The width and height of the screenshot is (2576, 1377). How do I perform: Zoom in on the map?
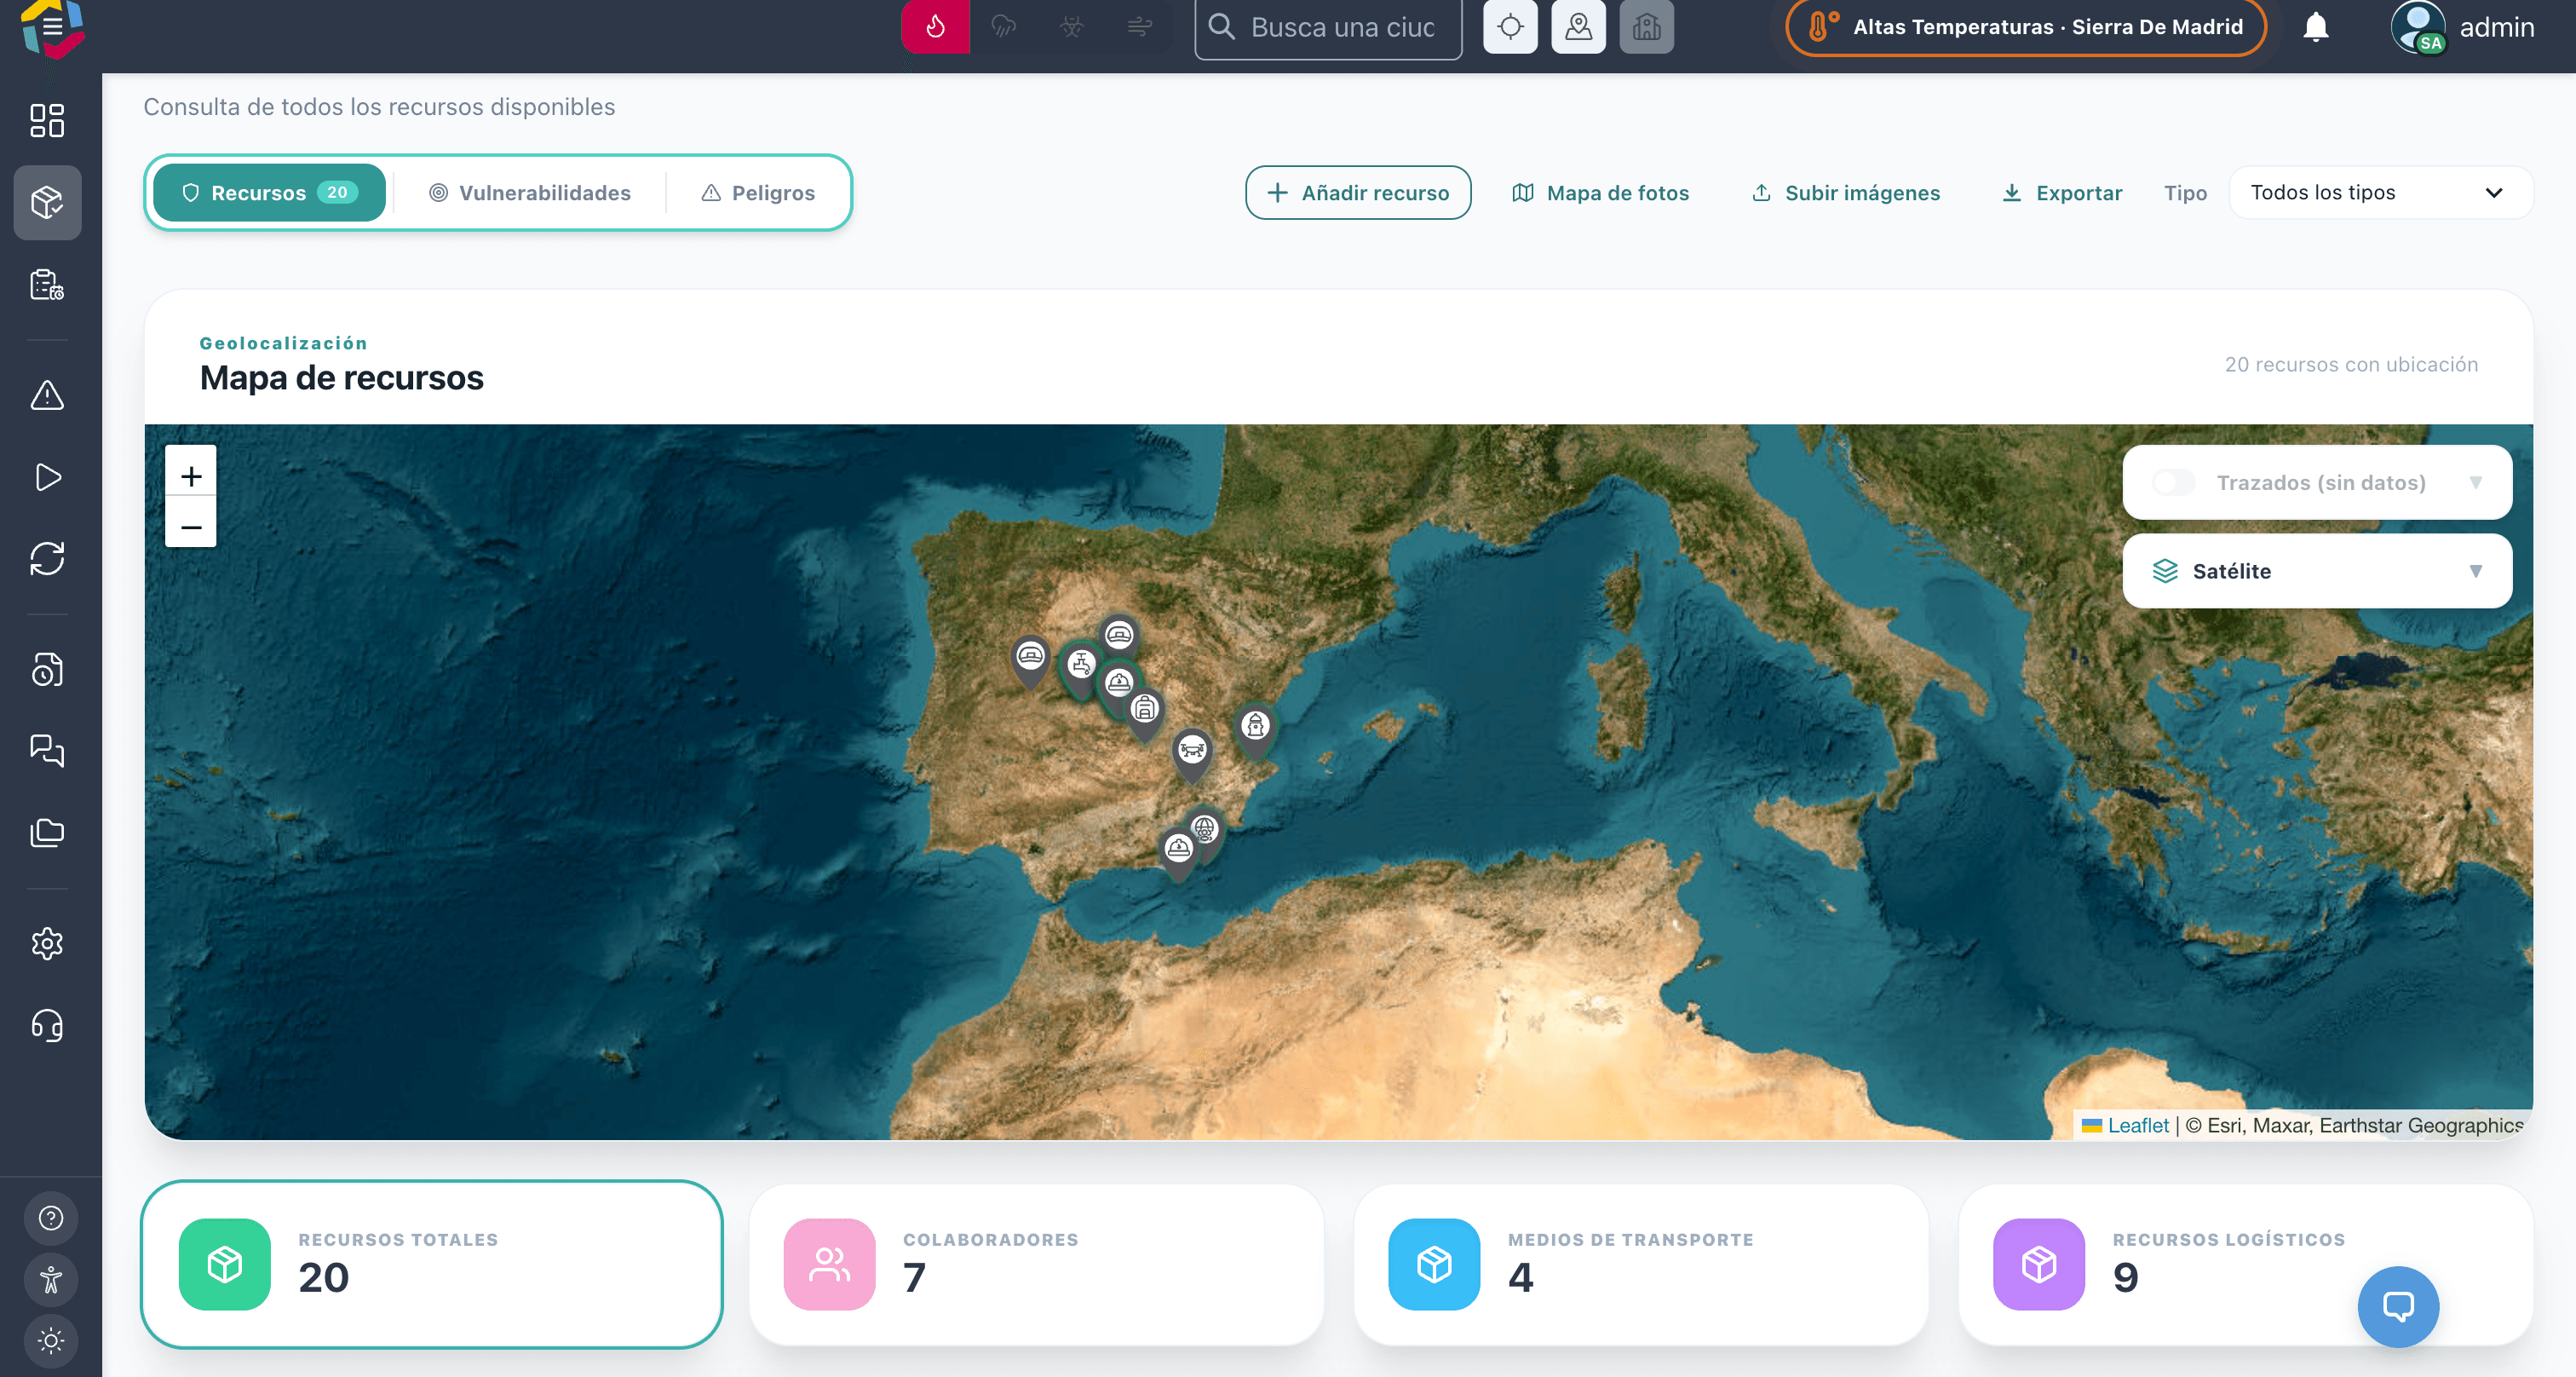[x=191, y=475]
